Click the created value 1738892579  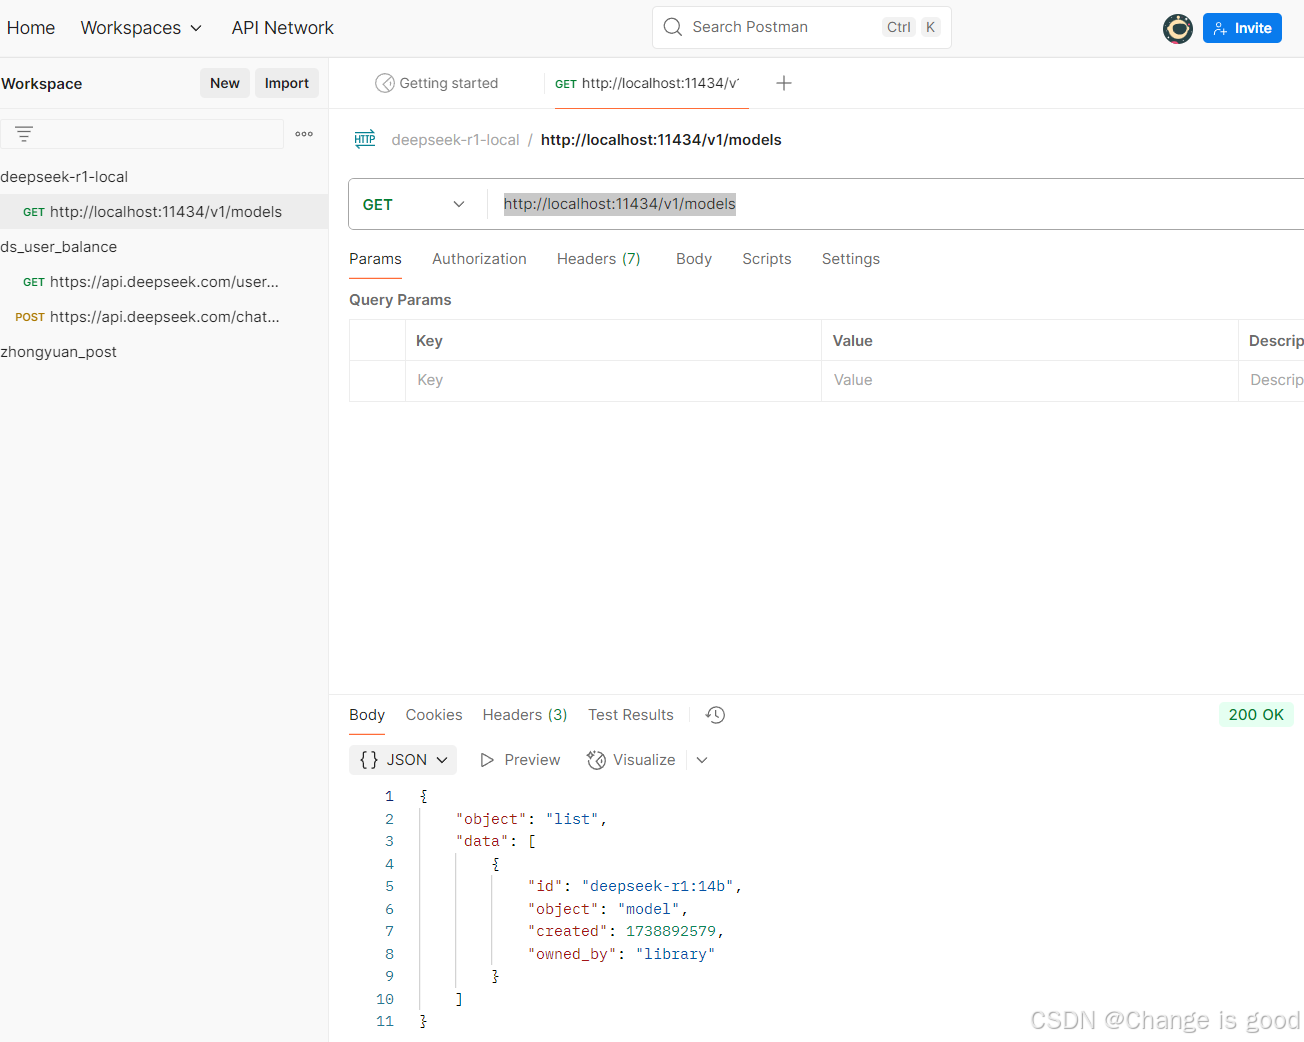click(x=671, y=931)
